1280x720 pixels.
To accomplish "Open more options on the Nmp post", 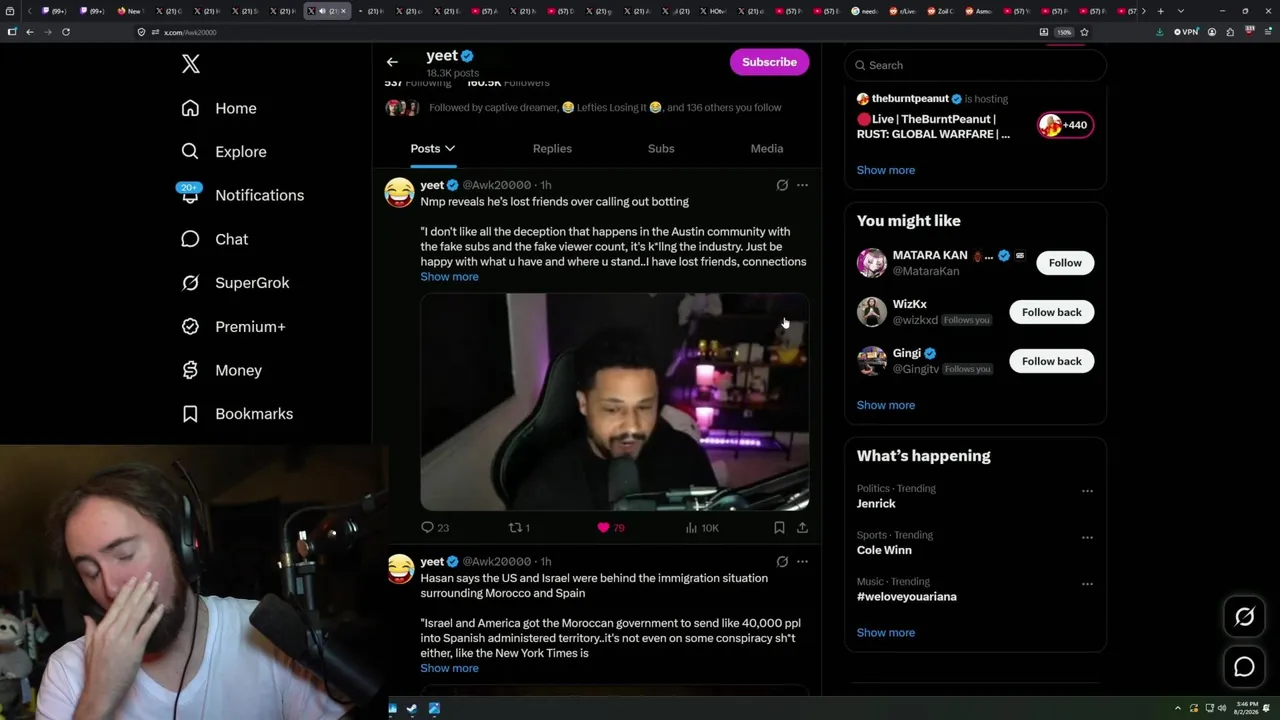I will (802, 185).
